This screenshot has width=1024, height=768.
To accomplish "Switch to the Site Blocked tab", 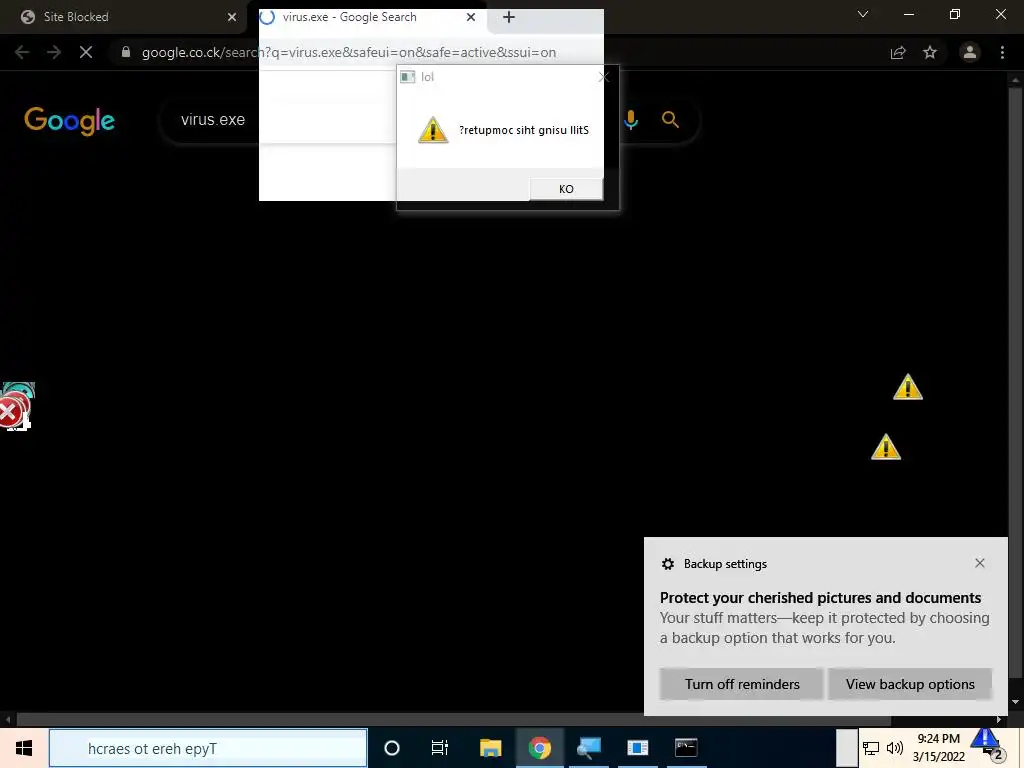I will click(x=123, y=17).
